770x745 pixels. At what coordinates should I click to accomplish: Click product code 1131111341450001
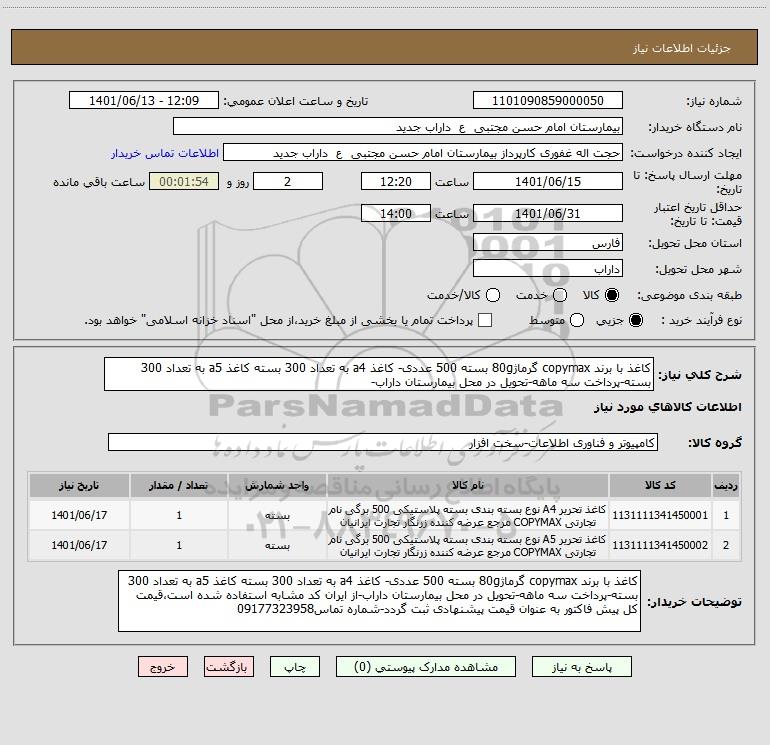point(660,515)
